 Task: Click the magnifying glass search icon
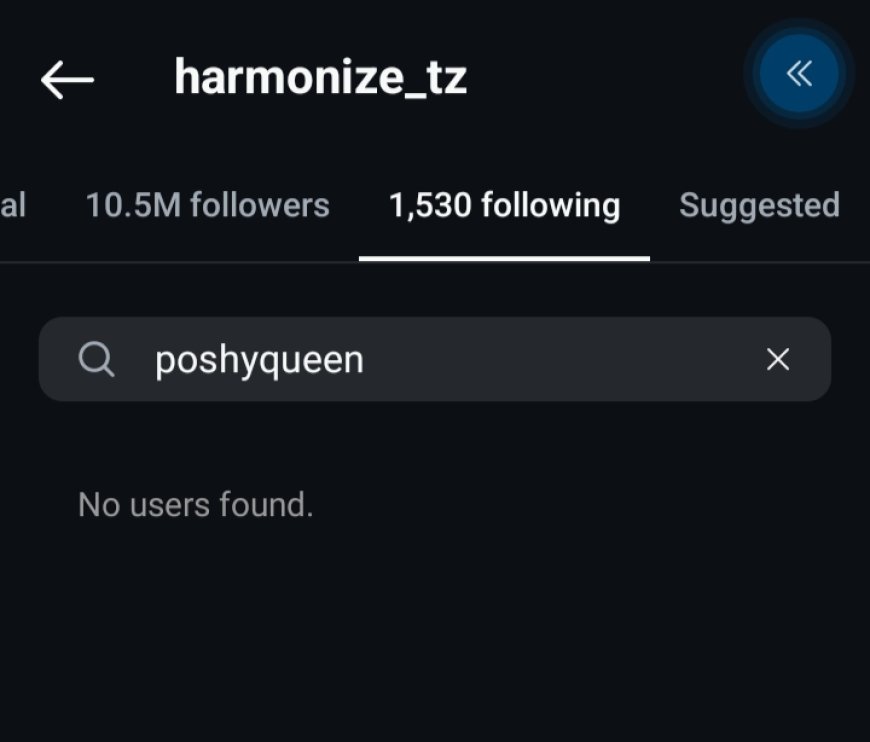pyautogui.click(x=96, y=359)
